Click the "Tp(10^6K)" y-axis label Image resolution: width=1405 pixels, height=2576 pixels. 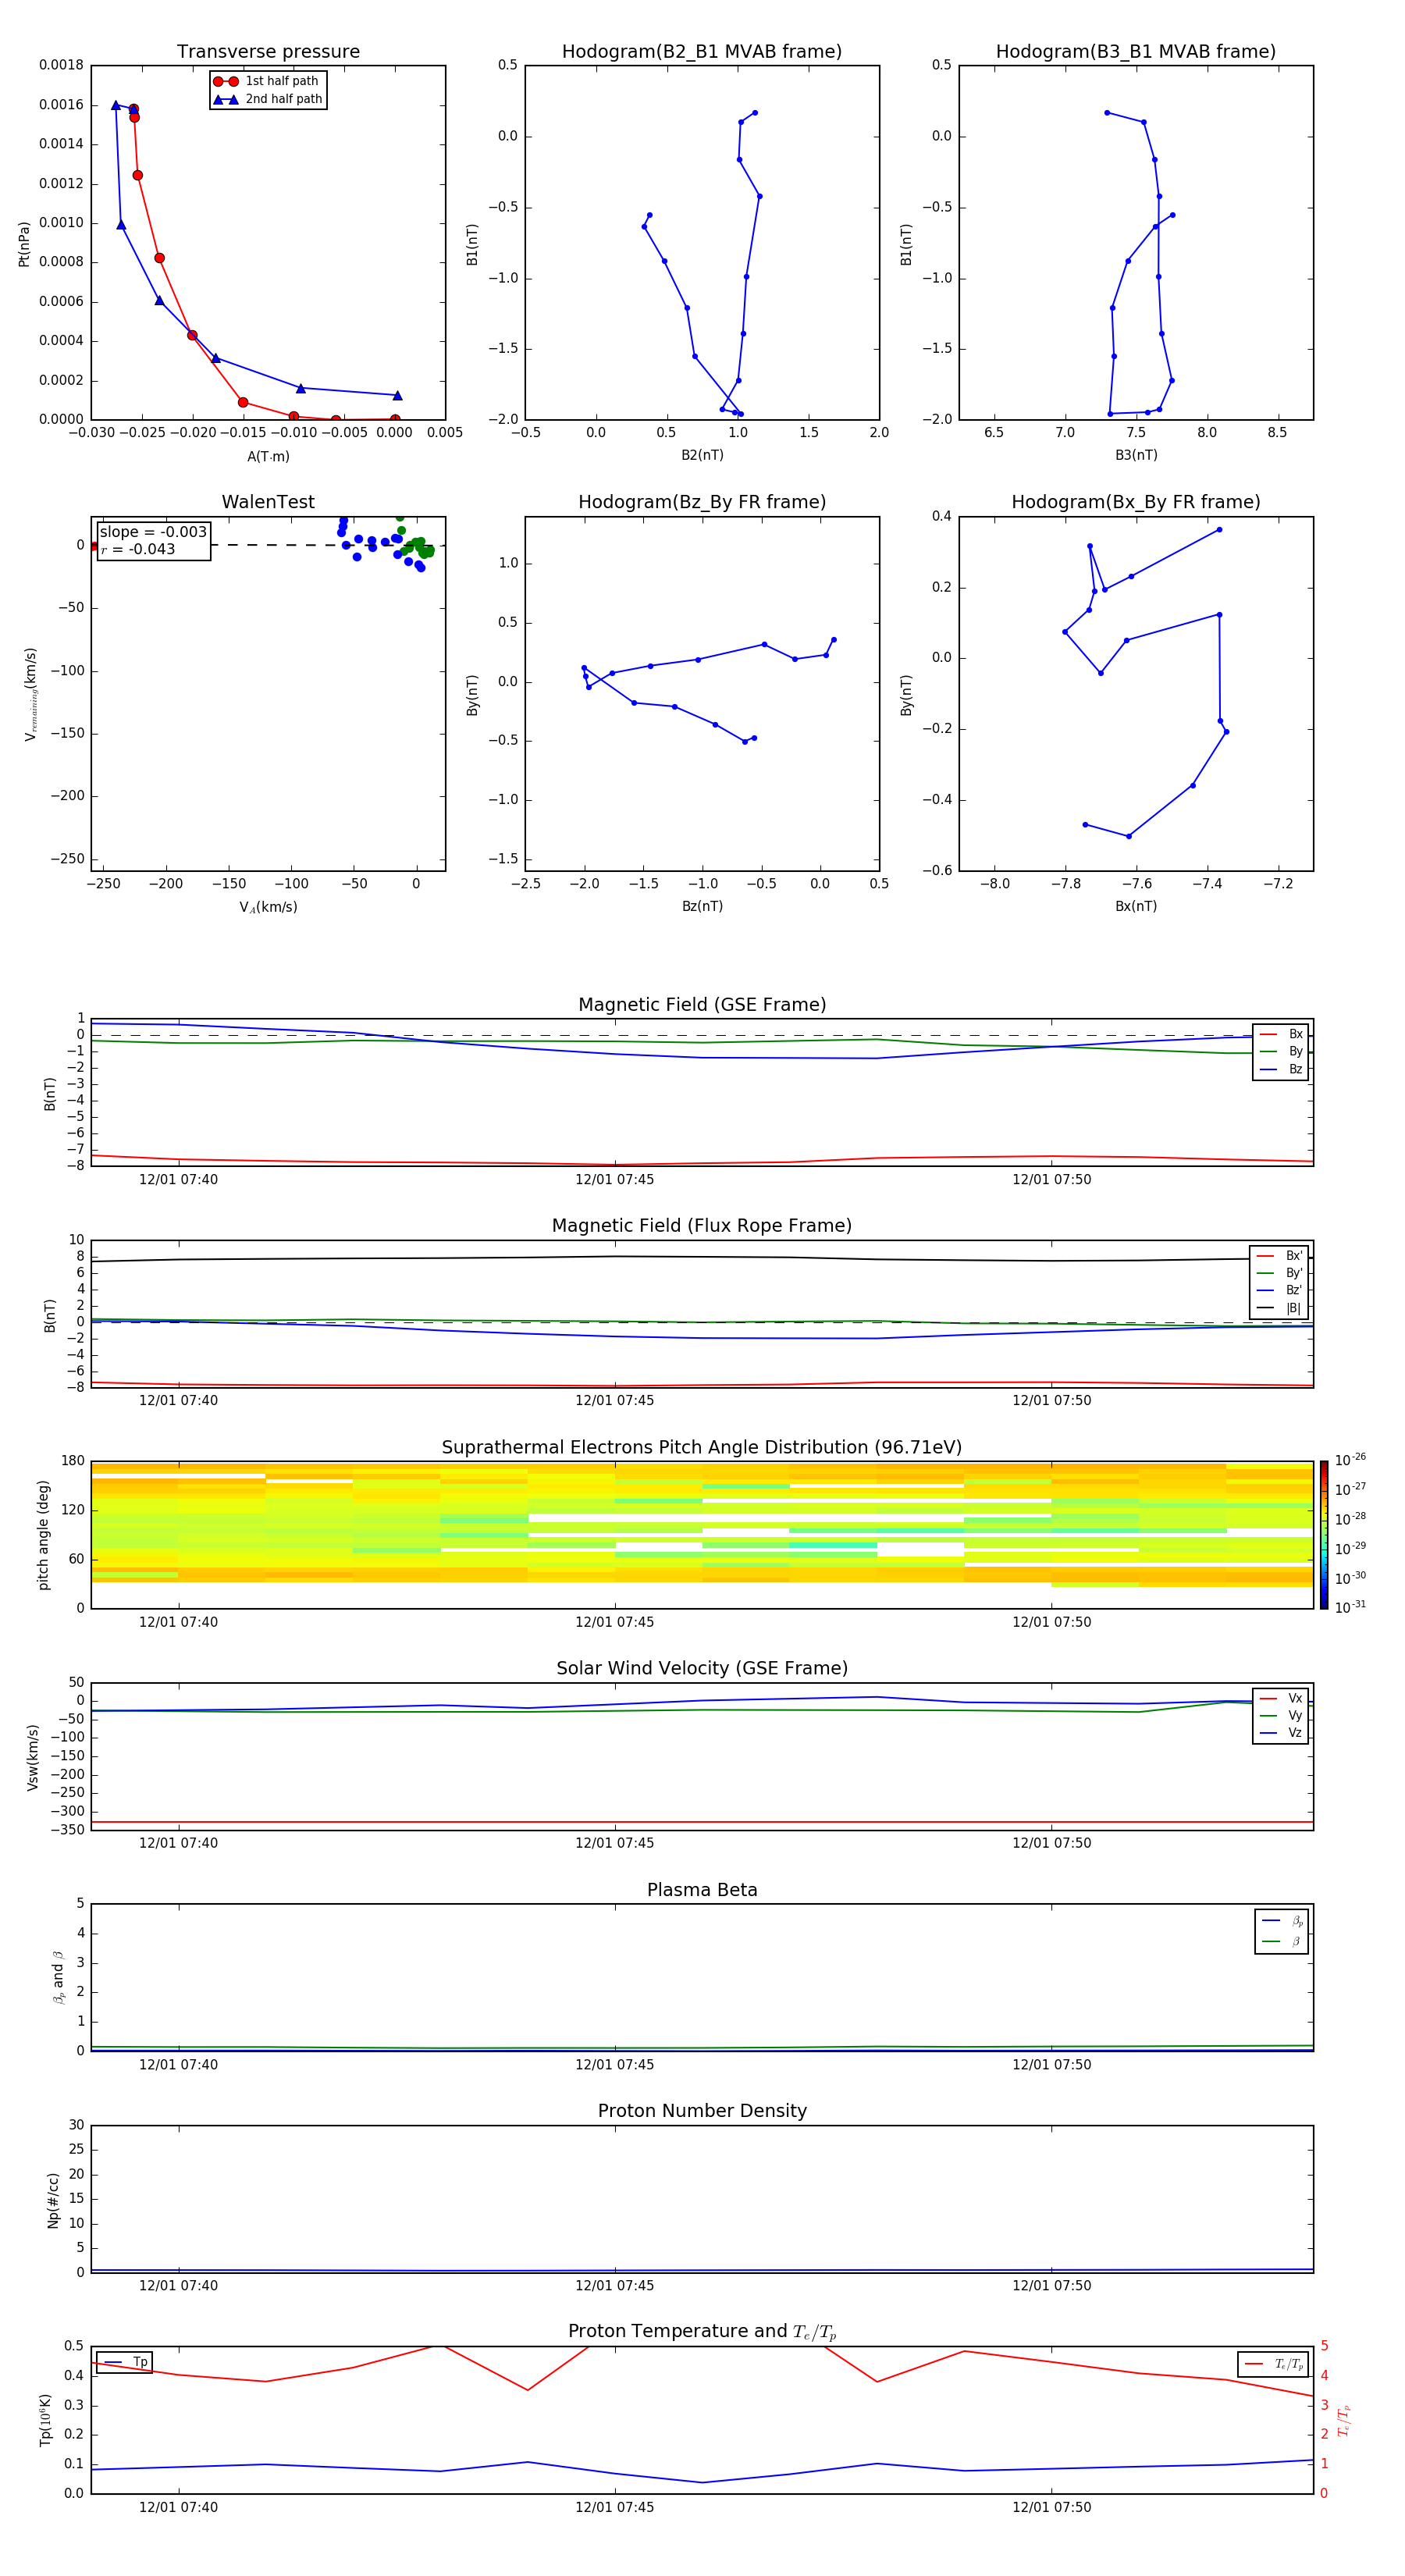(45, 2420)
